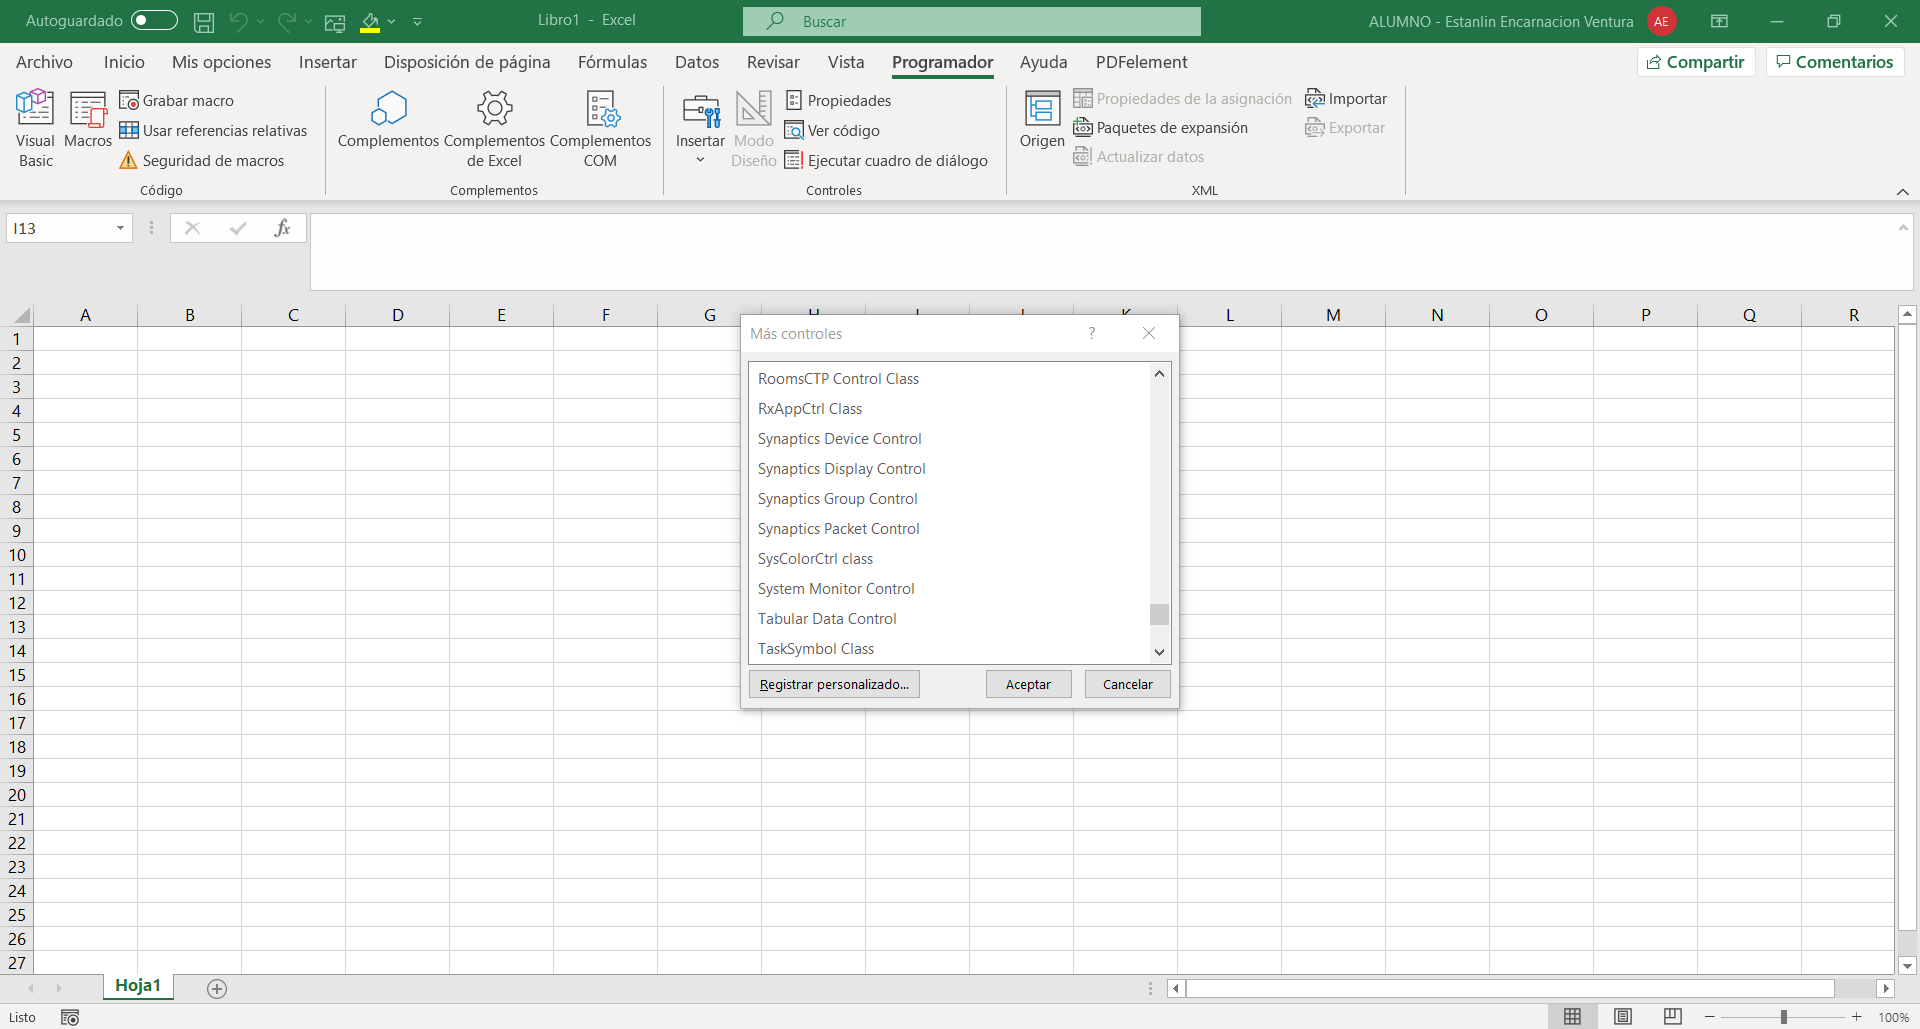
Task: Switch to Normal view
Action: pos(1572,1017)
